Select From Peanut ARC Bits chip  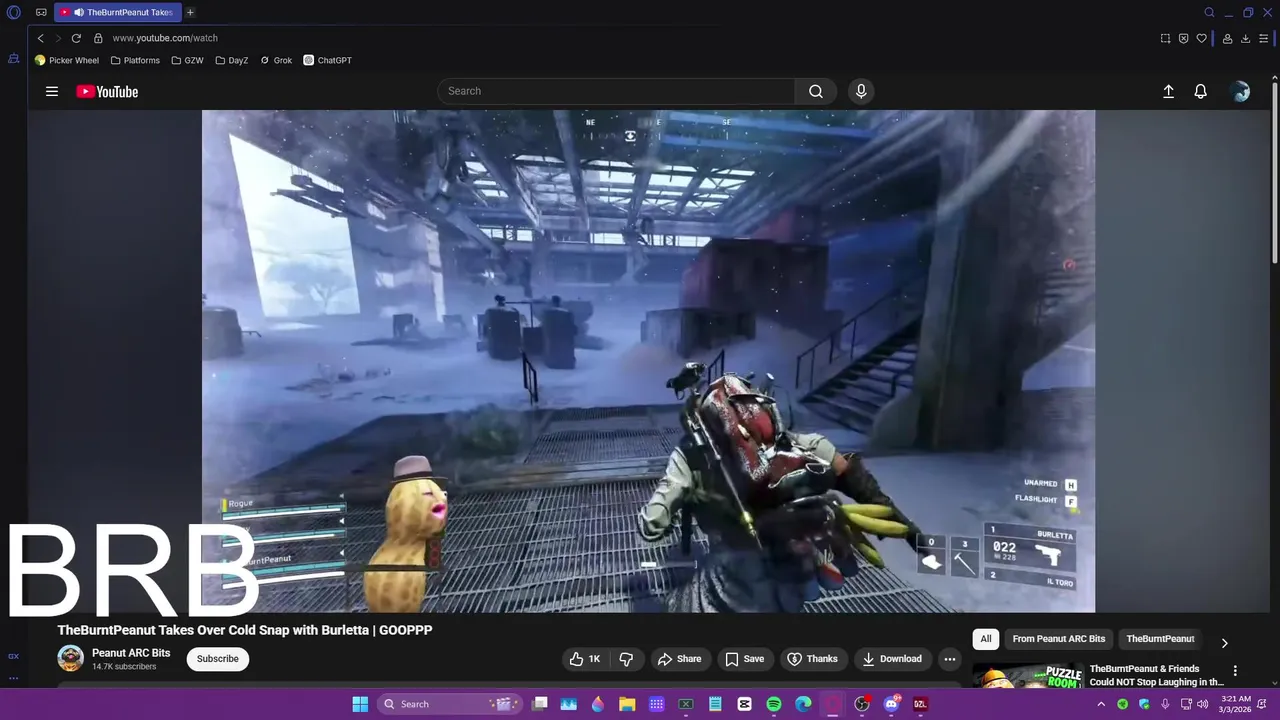[1058, 639]
